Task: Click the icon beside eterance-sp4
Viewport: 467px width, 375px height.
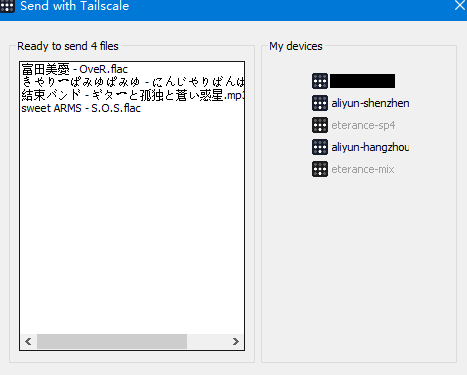Action: coord(320,125)
